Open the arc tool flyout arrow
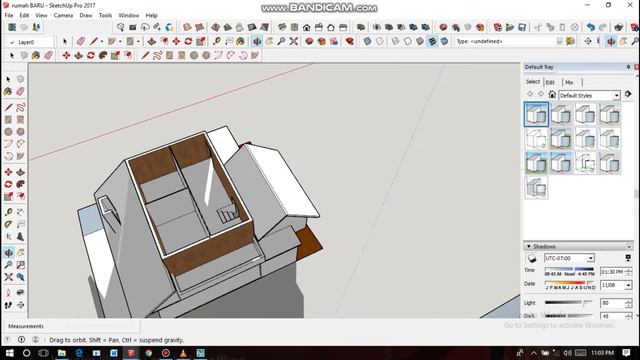640x360 pixels. point(120,42)
